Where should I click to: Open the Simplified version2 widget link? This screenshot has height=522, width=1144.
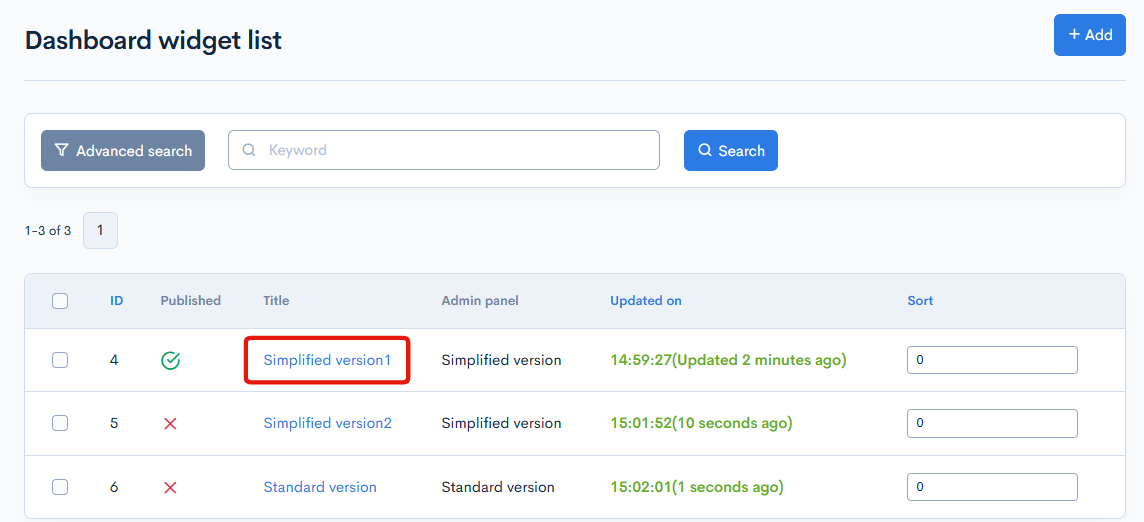327,423
